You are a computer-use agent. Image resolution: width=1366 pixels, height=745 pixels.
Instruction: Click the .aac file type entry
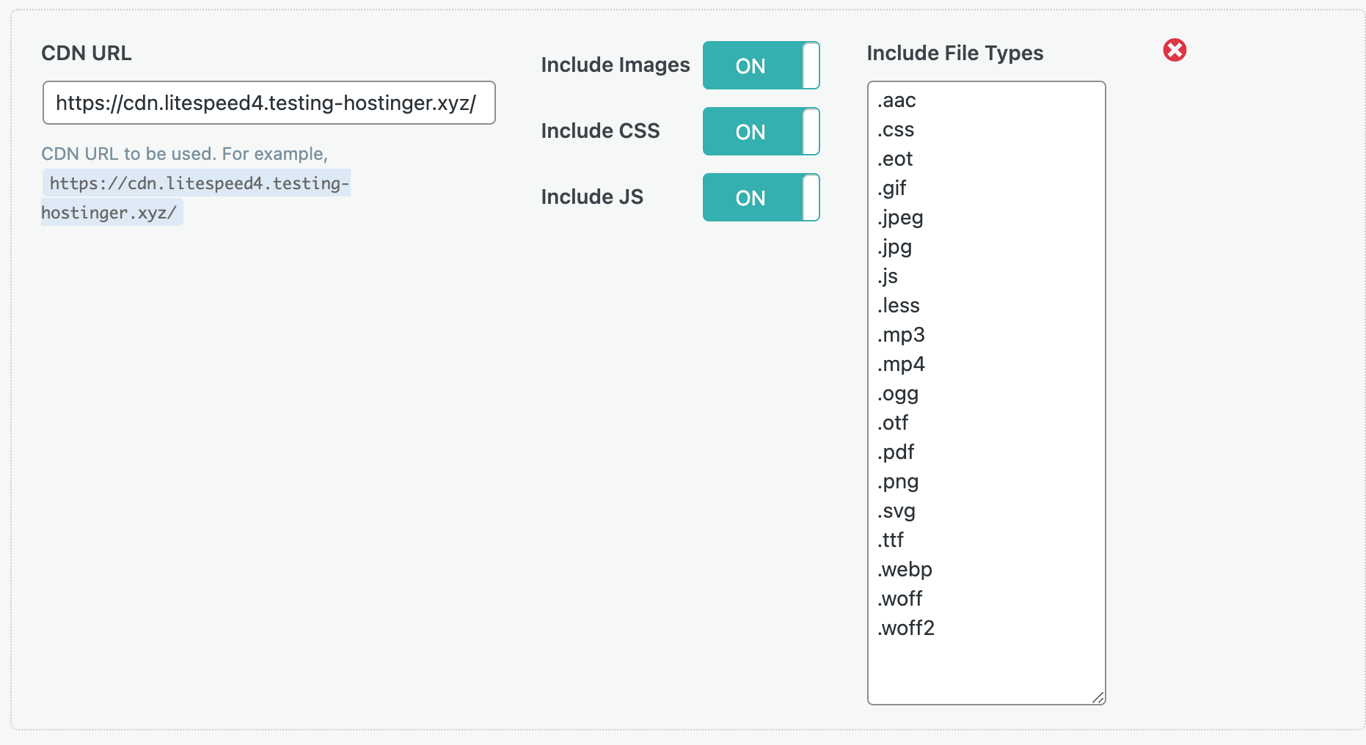(x=897, y=100)
